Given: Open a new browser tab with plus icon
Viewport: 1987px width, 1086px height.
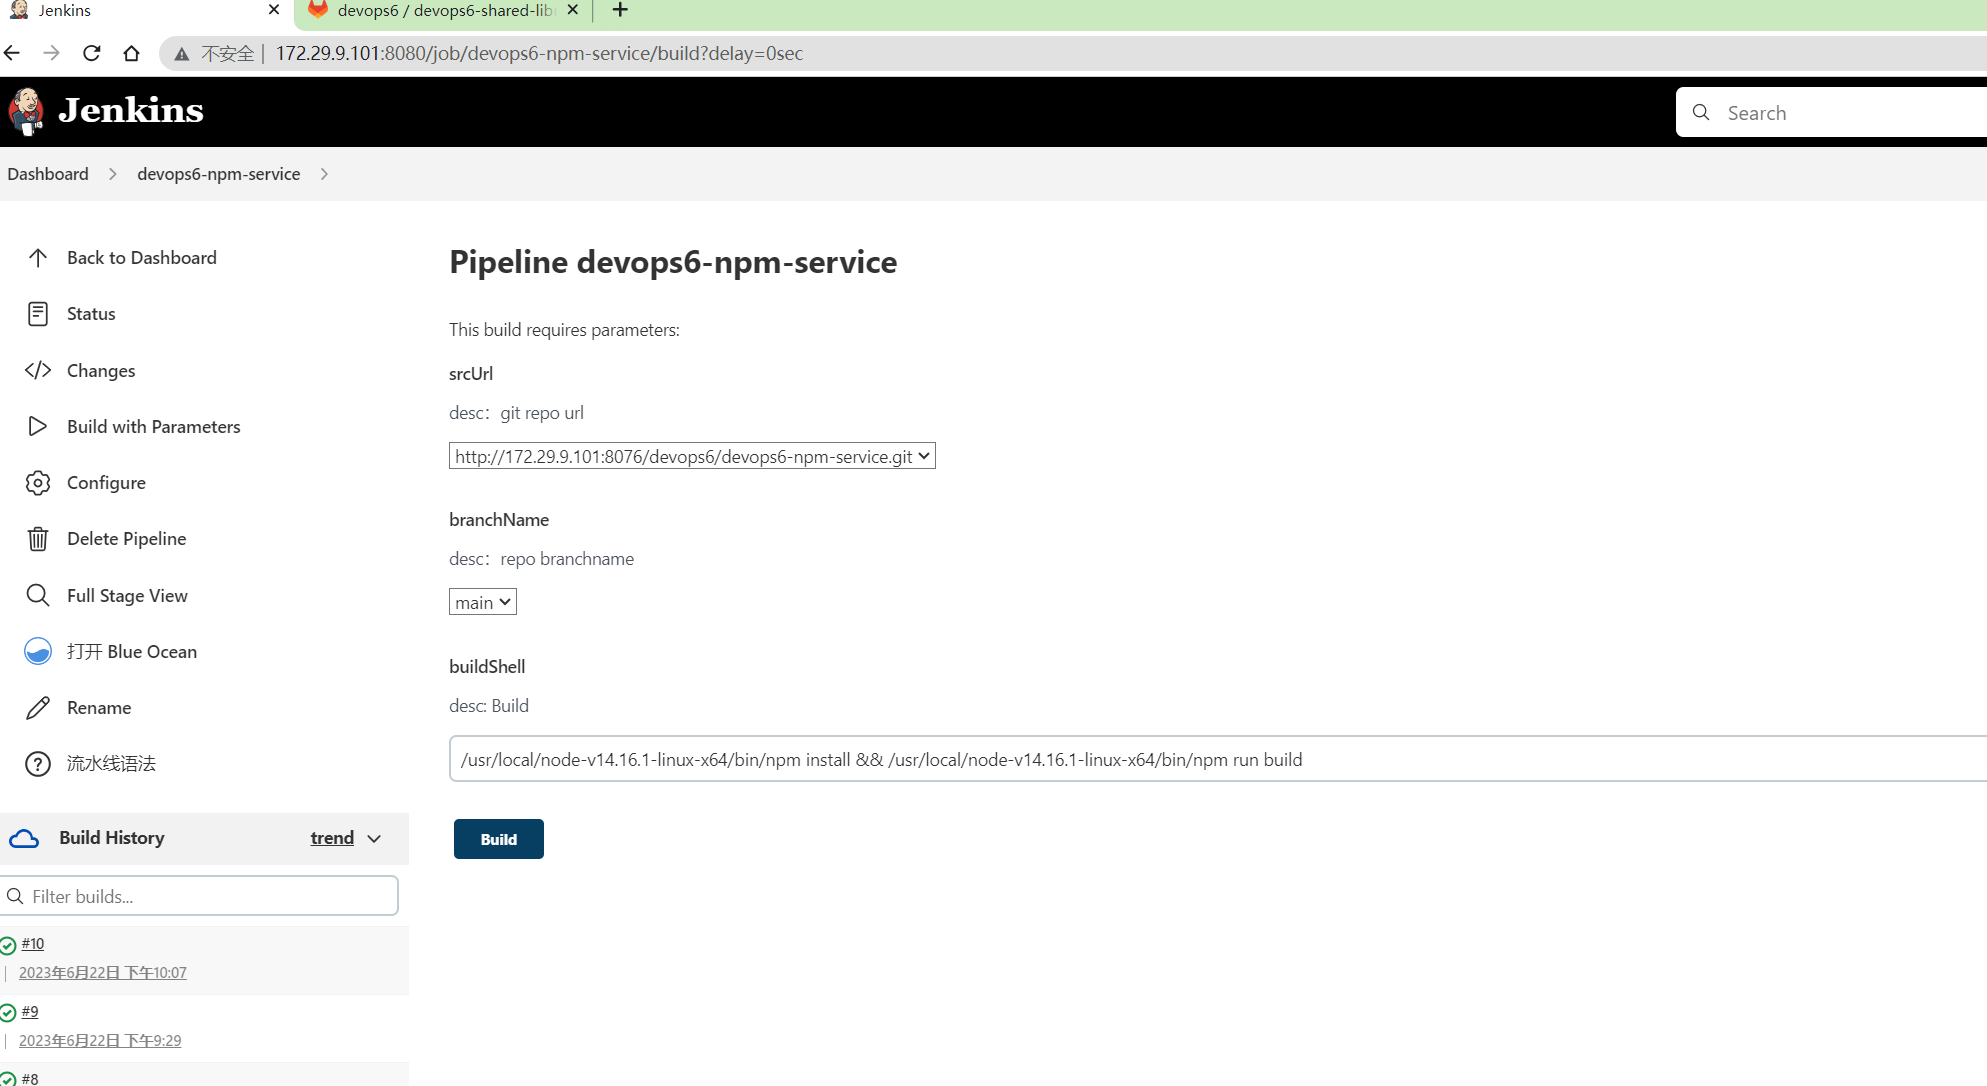Looking at the screenshot, I should coord(620,10).
